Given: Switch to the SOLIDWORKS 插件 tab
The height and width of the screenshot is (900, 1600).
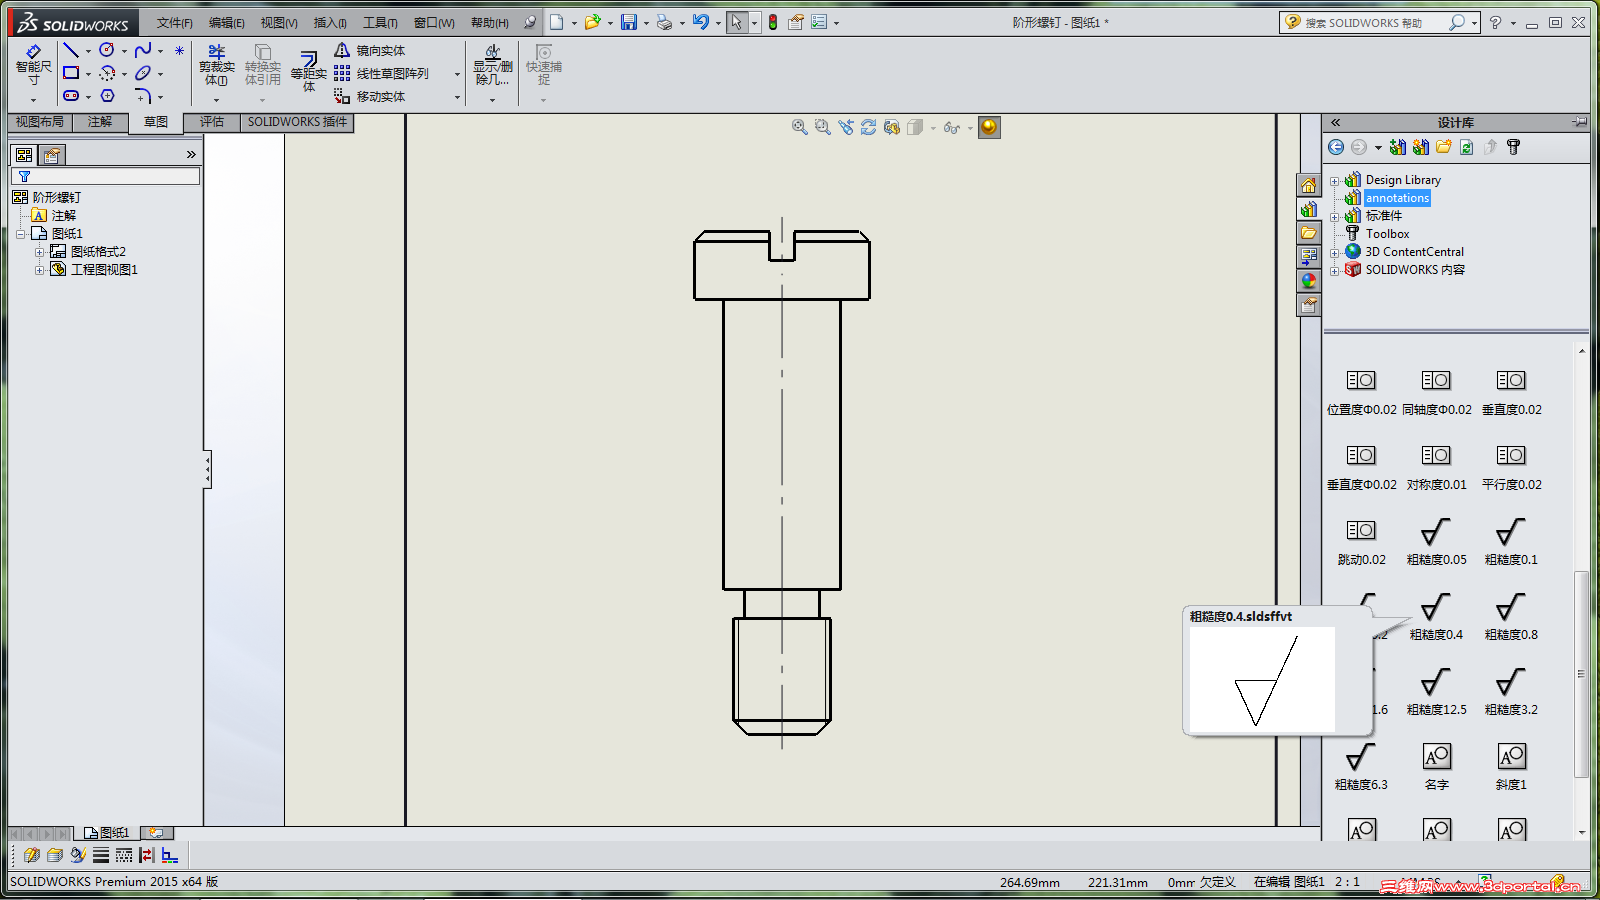Looking at the screenshot, I should [x=297, y=122].
